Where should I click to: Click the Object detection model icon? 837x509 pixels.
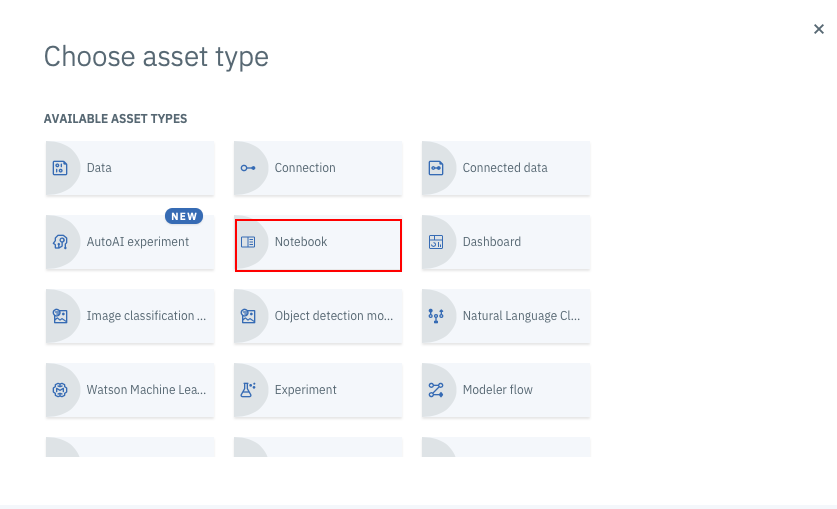[x=248, y=316]
